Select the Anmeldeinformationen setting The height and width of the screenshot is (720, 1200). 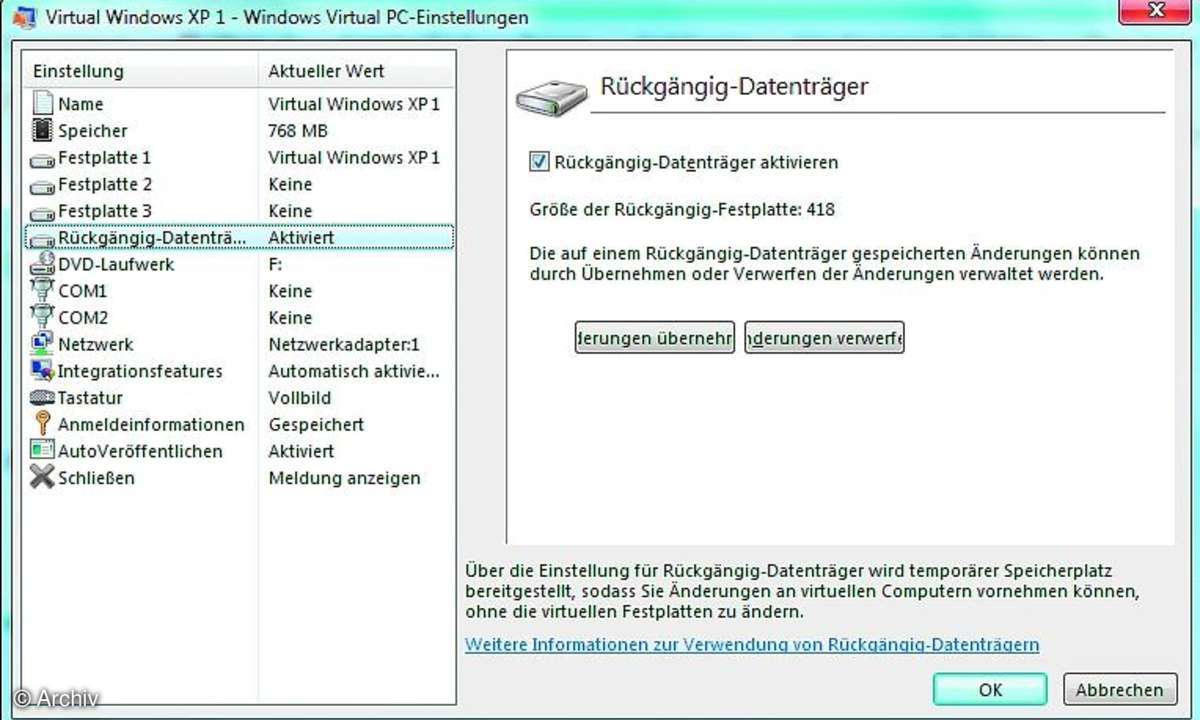click(x=240, y=425)
